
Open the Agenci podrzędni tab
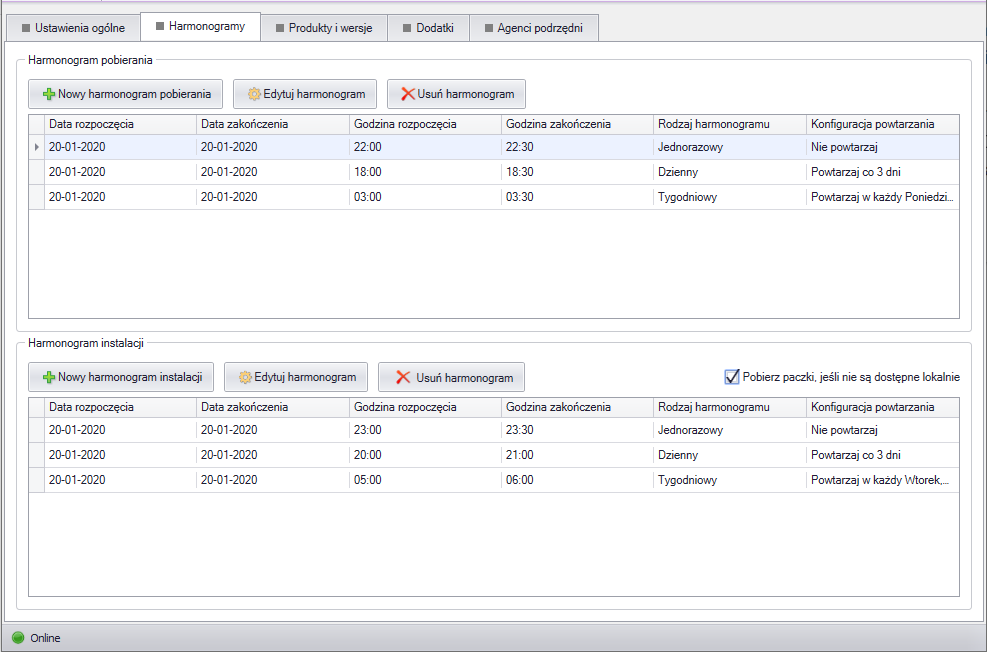coord(534,28)
